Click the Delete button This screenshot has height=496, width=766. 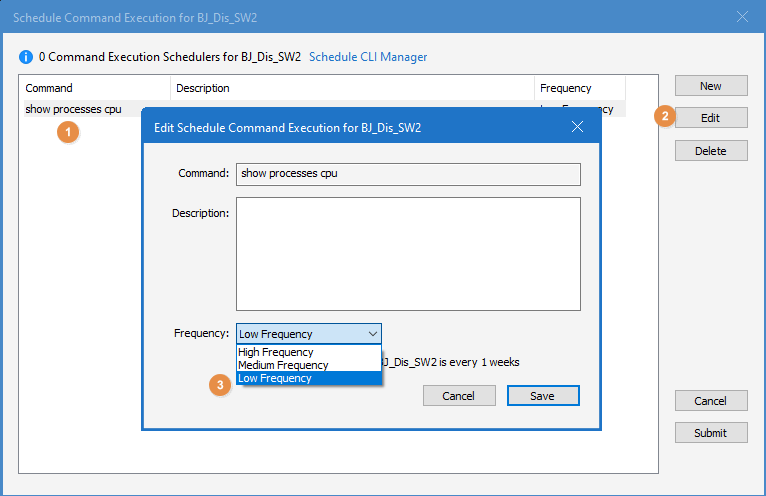(x=710, y=151)
